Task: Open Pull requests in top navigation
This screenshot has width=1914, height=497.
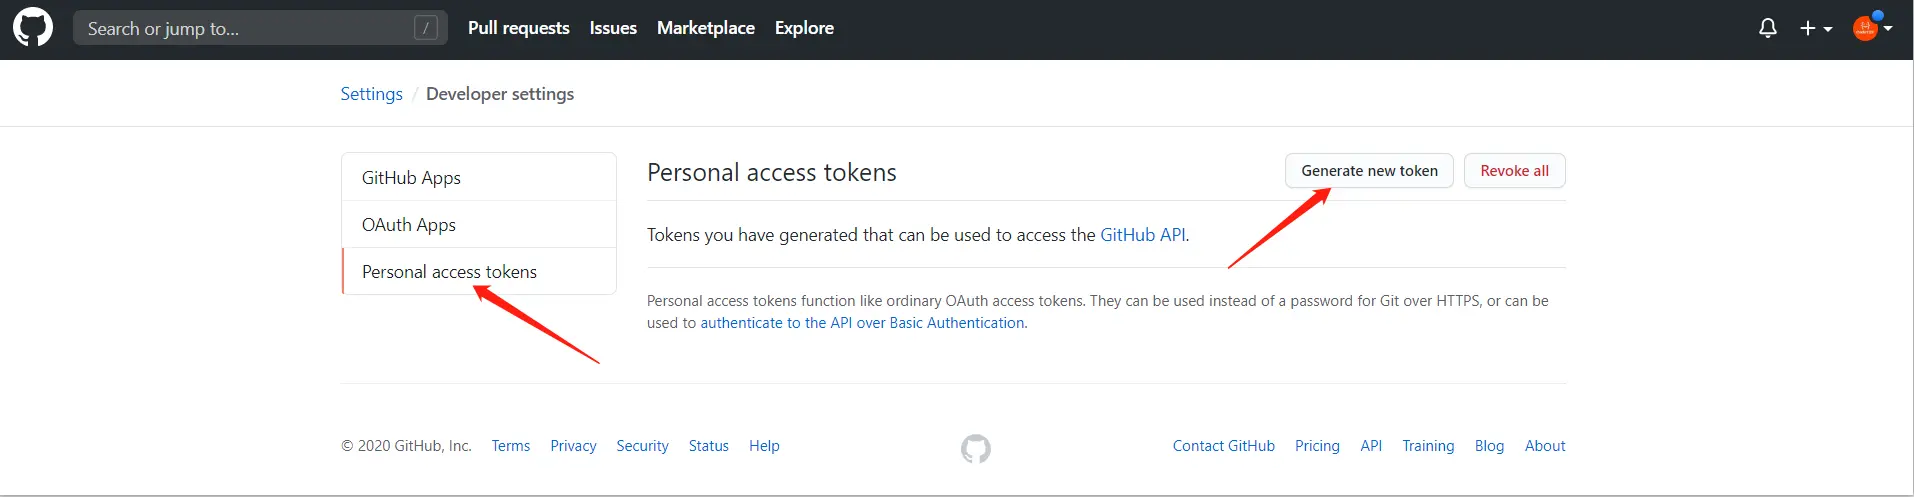Action: [518, 28]
